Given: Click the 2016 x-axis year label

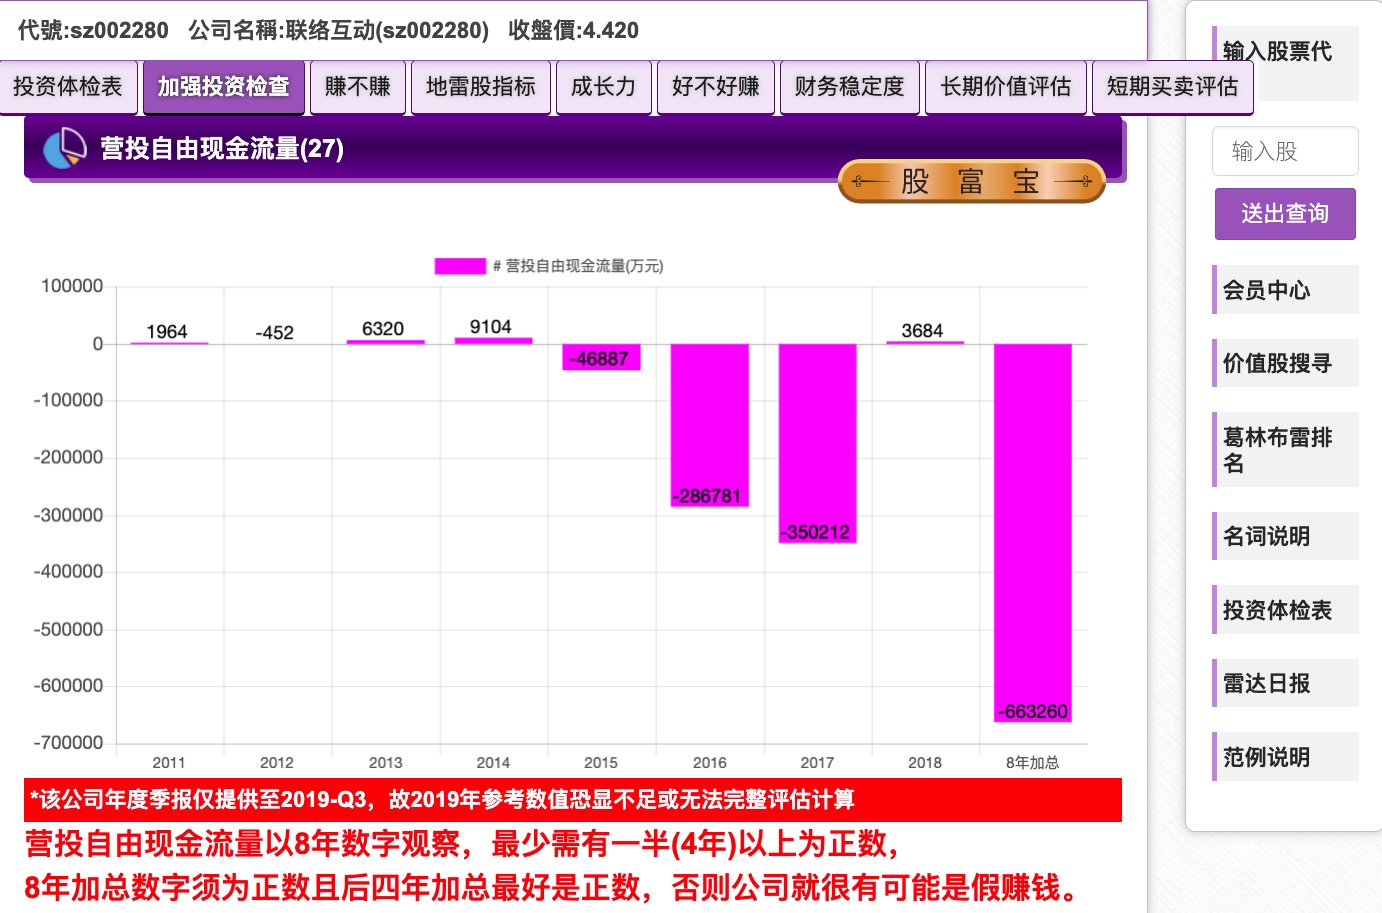Looking at the screenshot, I should (x=709, y=763).
